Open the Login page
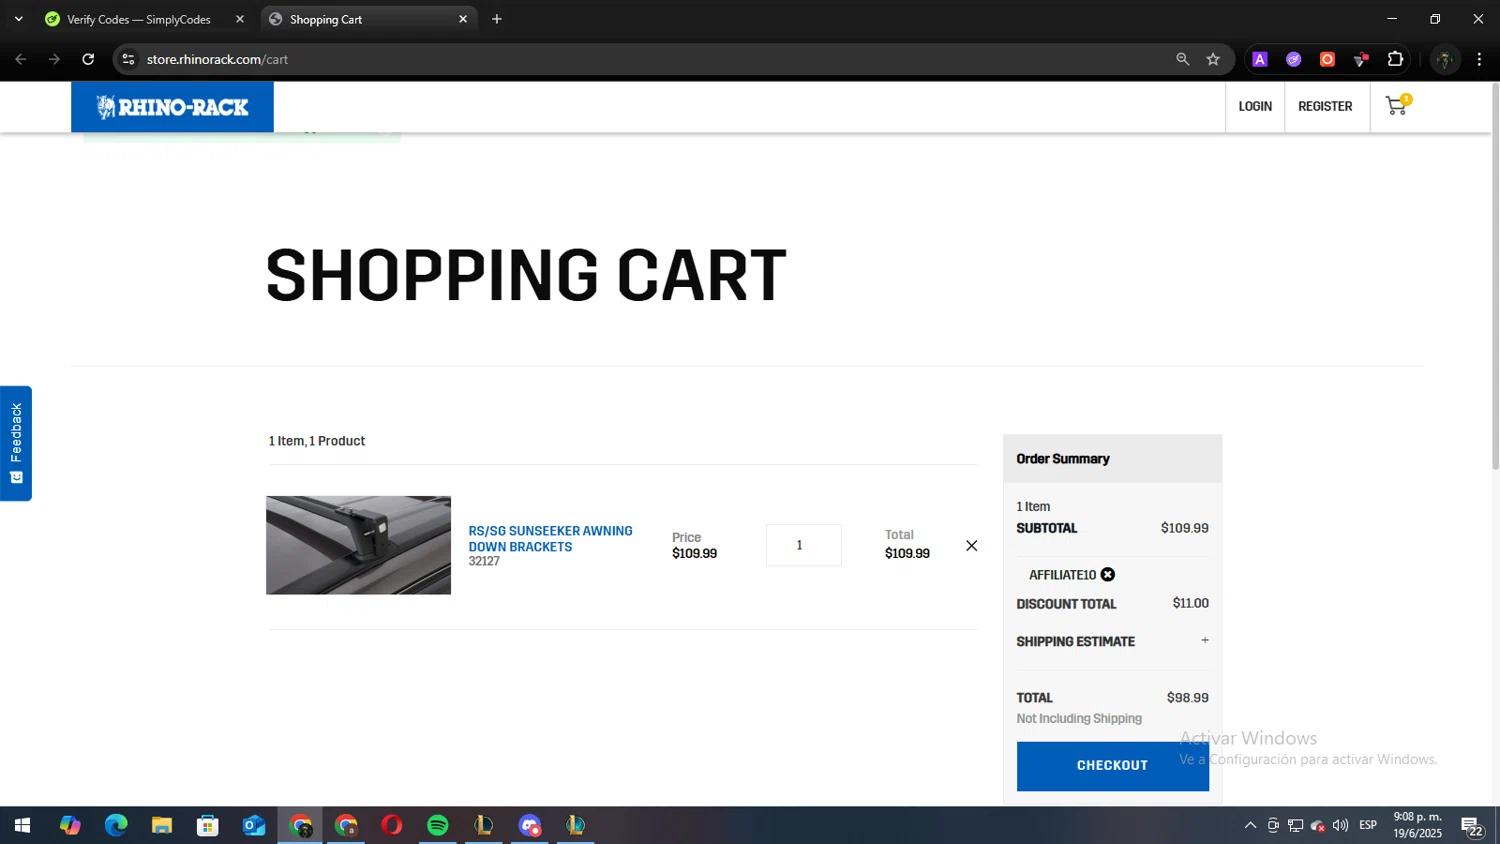The image size is (1500, 844). pos(1255,106)
